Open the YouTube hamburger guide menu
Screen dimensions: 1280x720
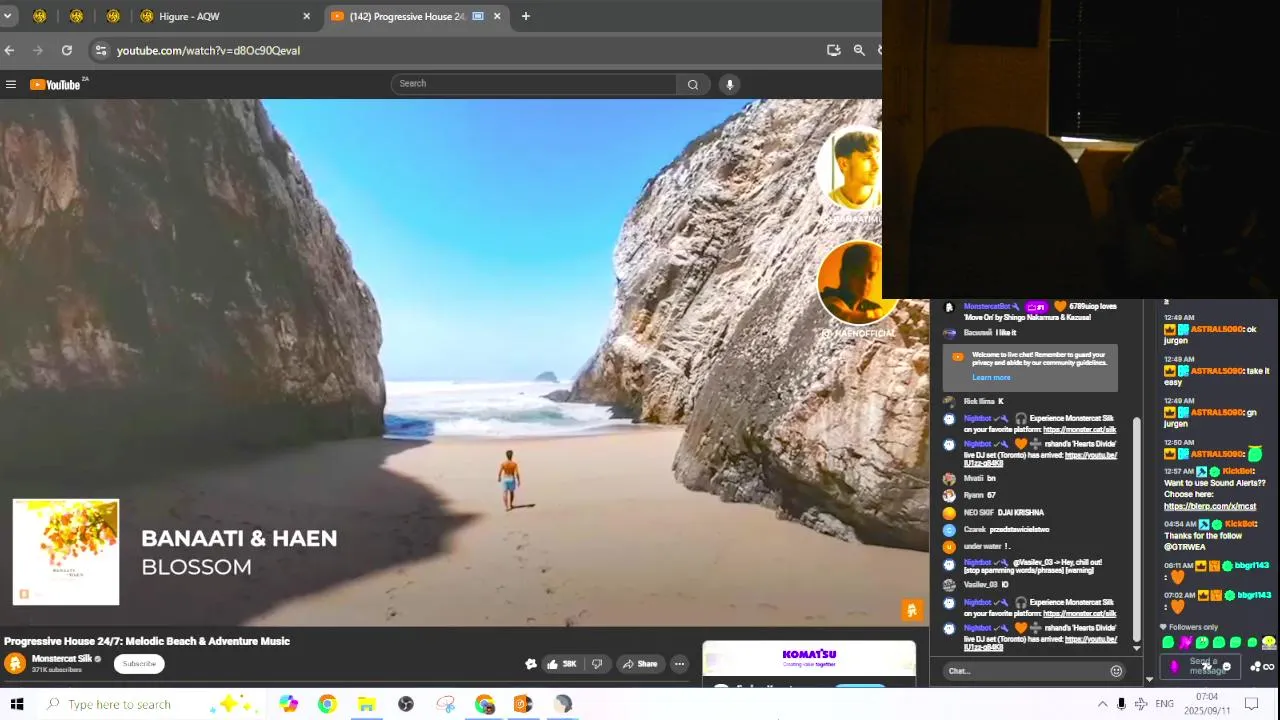(x=11, y=84)
